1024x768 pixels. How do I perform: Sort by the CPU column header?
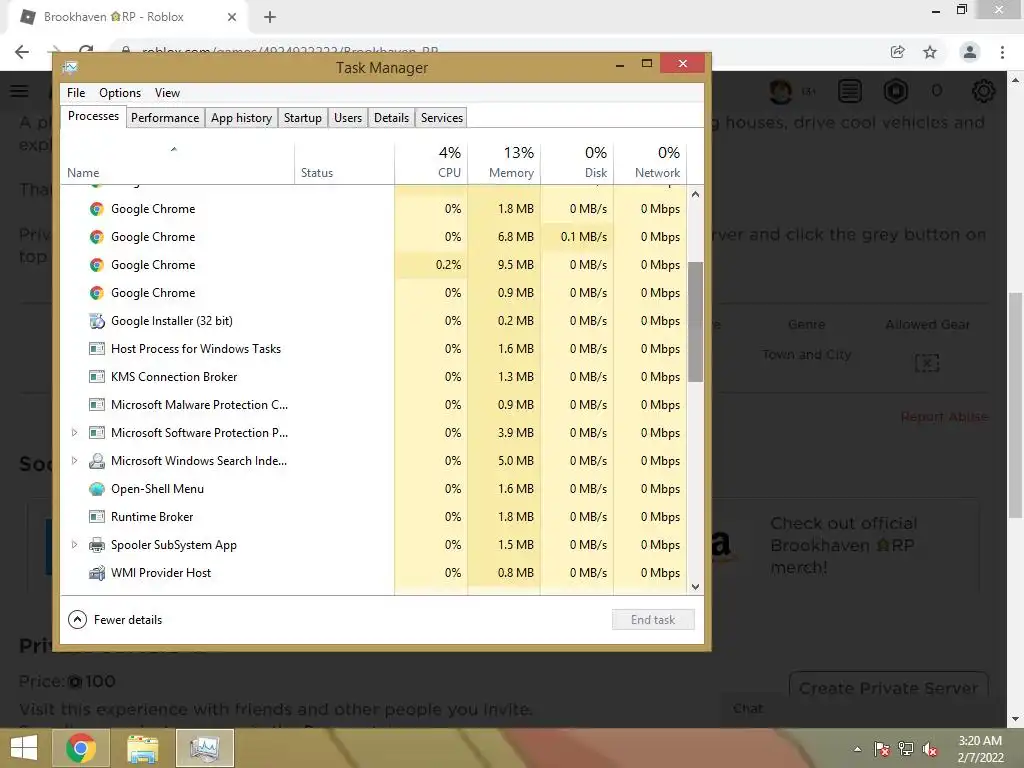pyautogui.click(x=431, y=161)
